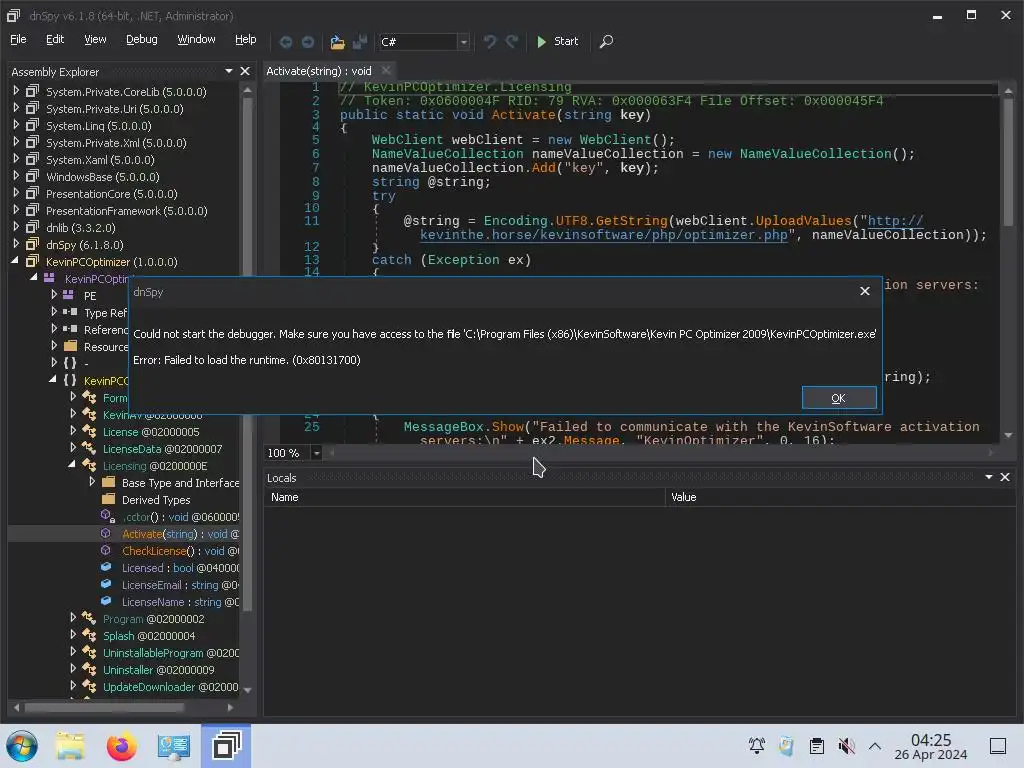Click the Base Type and Interfaces folder icon
The height and width of the screenshot is (768, 1024).
108,482
